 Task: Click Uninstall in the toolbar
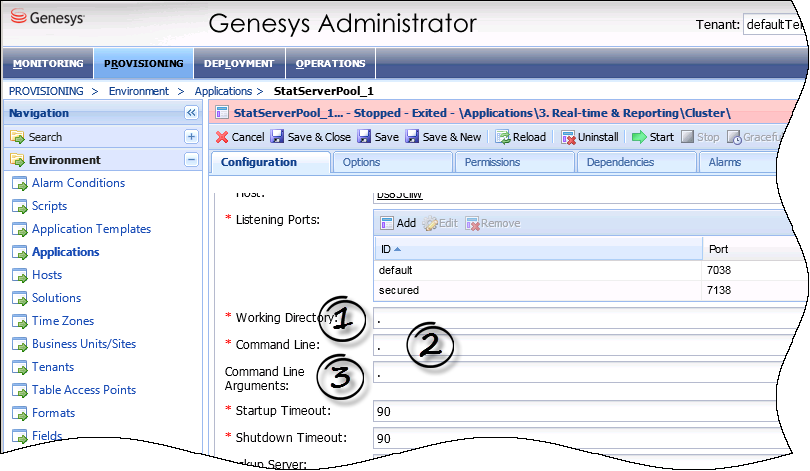click(590, 137)
